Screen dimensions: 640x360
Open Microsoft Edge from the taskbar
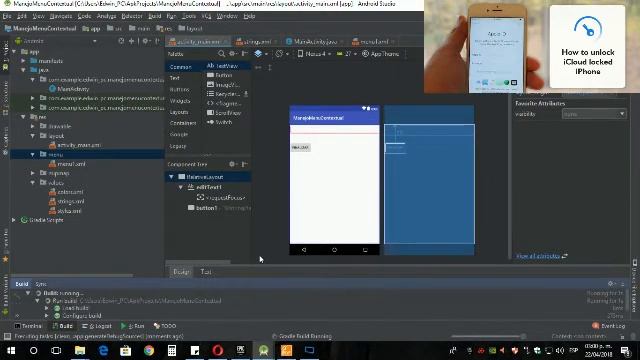tap(103, 350)
